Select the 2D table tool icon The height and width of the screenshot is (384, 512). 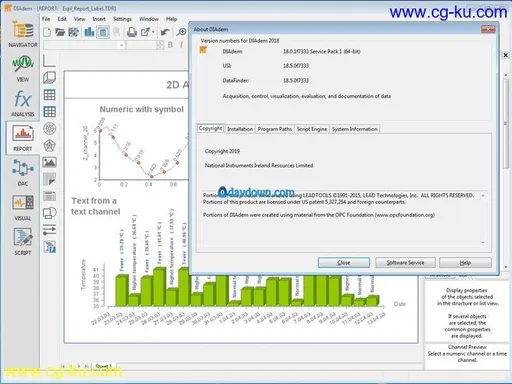coord(49,95)
